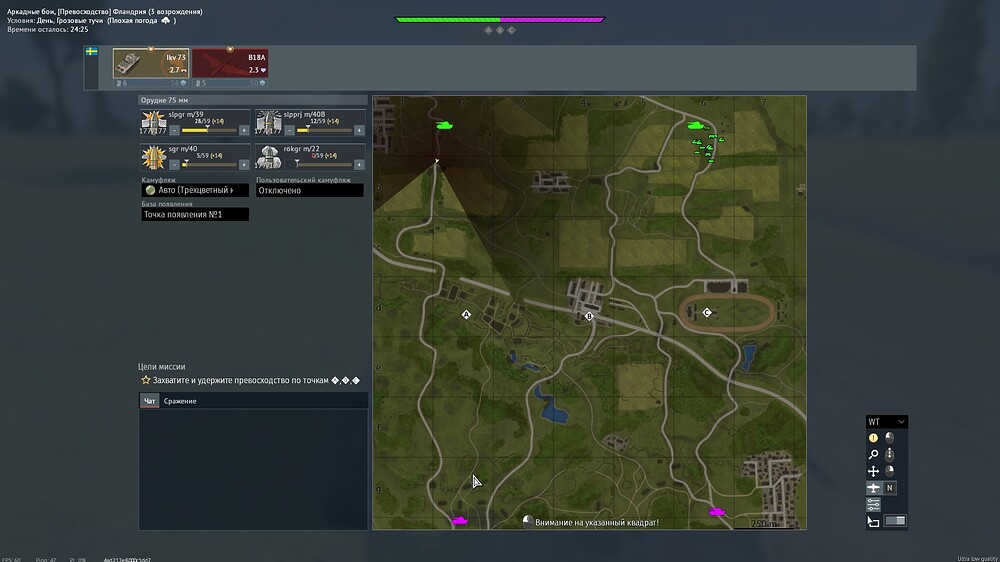Adjust the slpgr m/39 ammo slider
Viewport: 1000px width, 562px height.
tap(209, 130)
